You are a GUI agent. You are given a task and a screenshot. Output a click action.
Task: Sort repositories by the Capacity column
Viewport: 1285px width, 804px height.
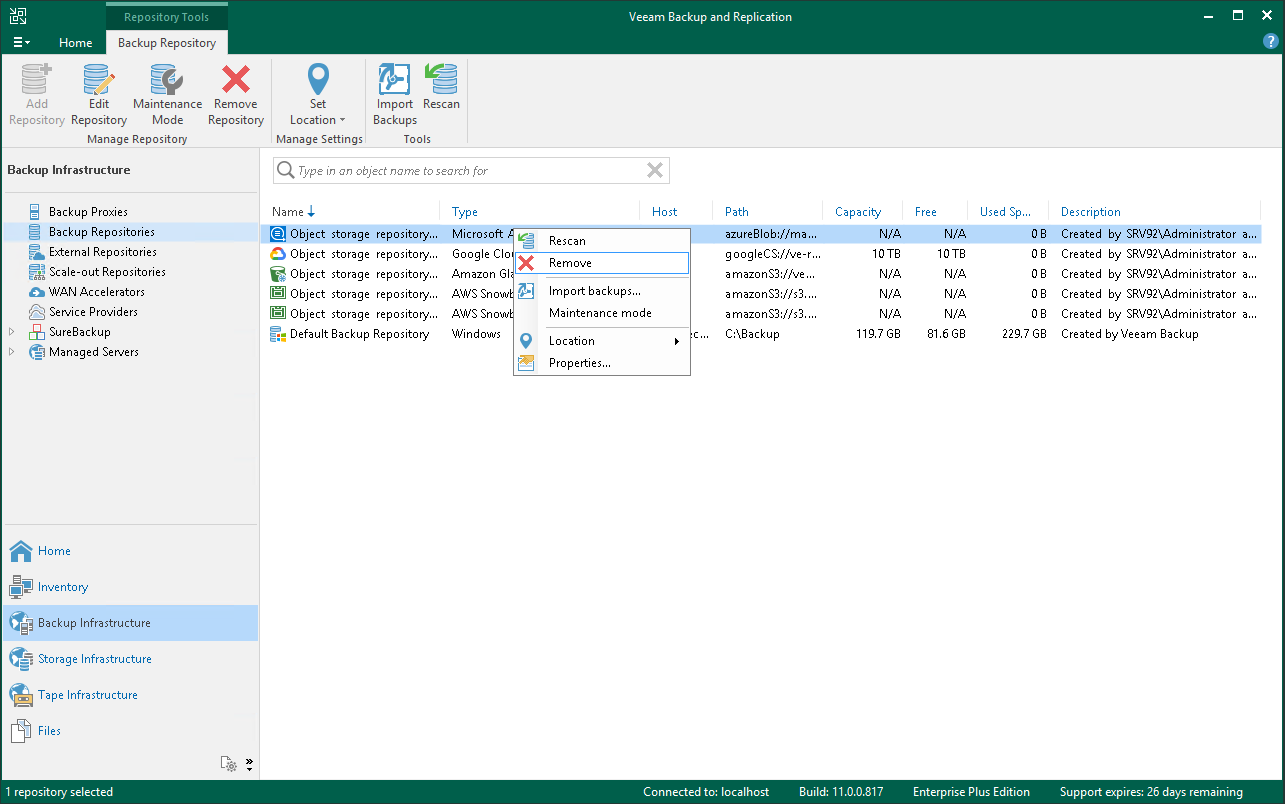[x=859, y=211]
